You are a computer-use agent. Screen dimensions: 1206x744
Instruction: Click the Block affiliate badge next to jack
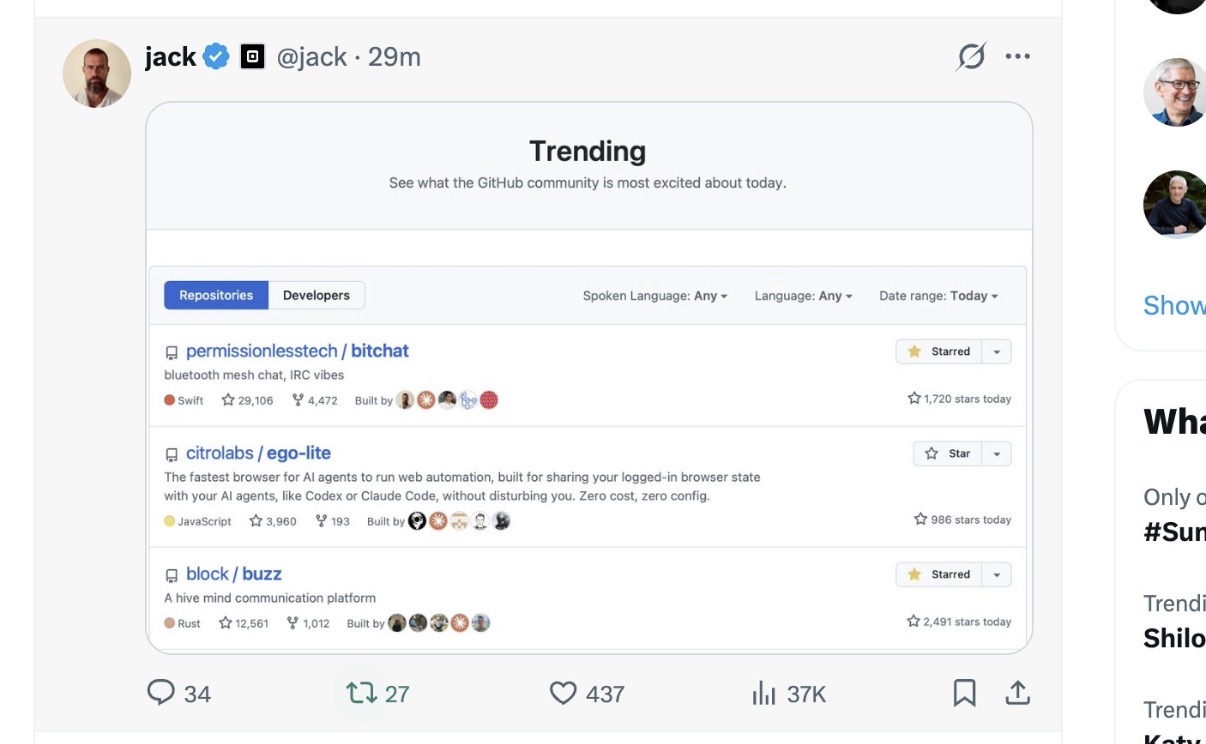pos(252,57)
